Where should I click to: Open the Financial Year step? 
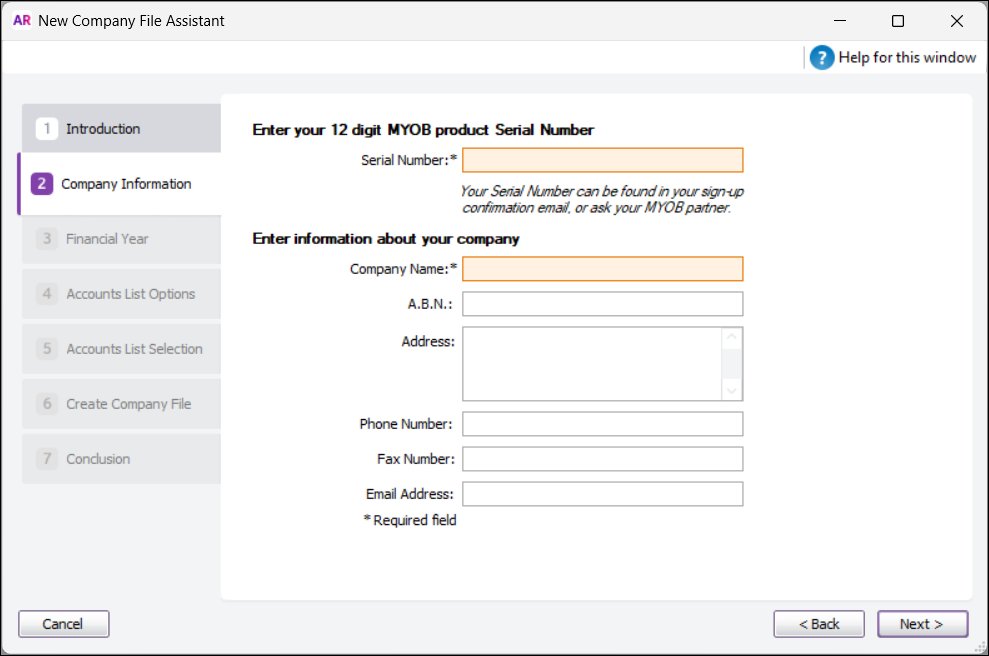coord(120,239)
